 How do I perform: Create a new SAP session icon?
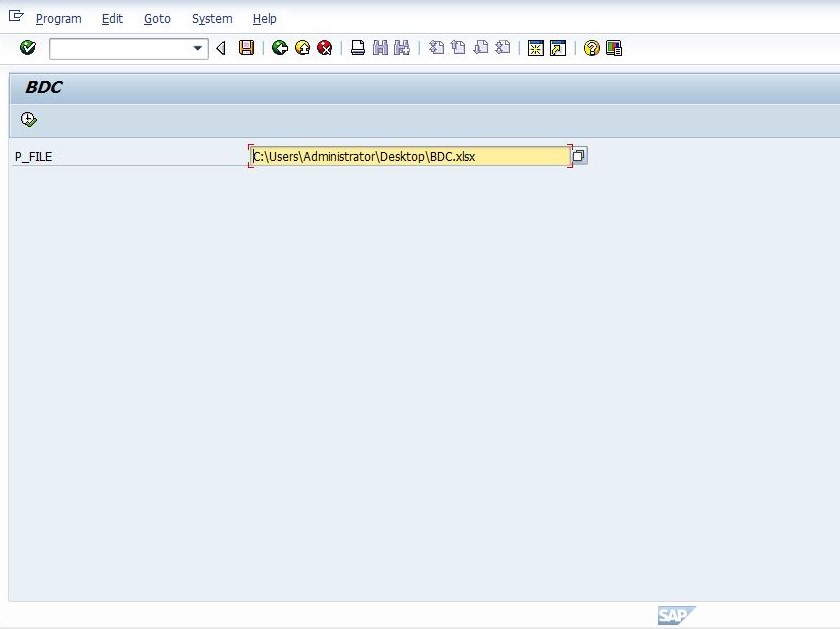536,47
